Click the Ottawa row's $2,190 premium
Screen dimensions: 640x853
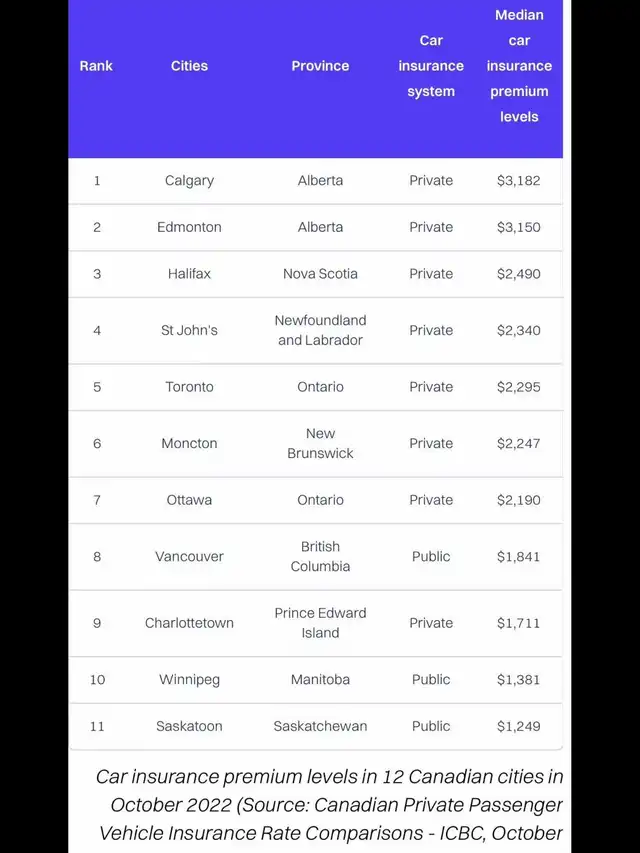coord(519,500)
